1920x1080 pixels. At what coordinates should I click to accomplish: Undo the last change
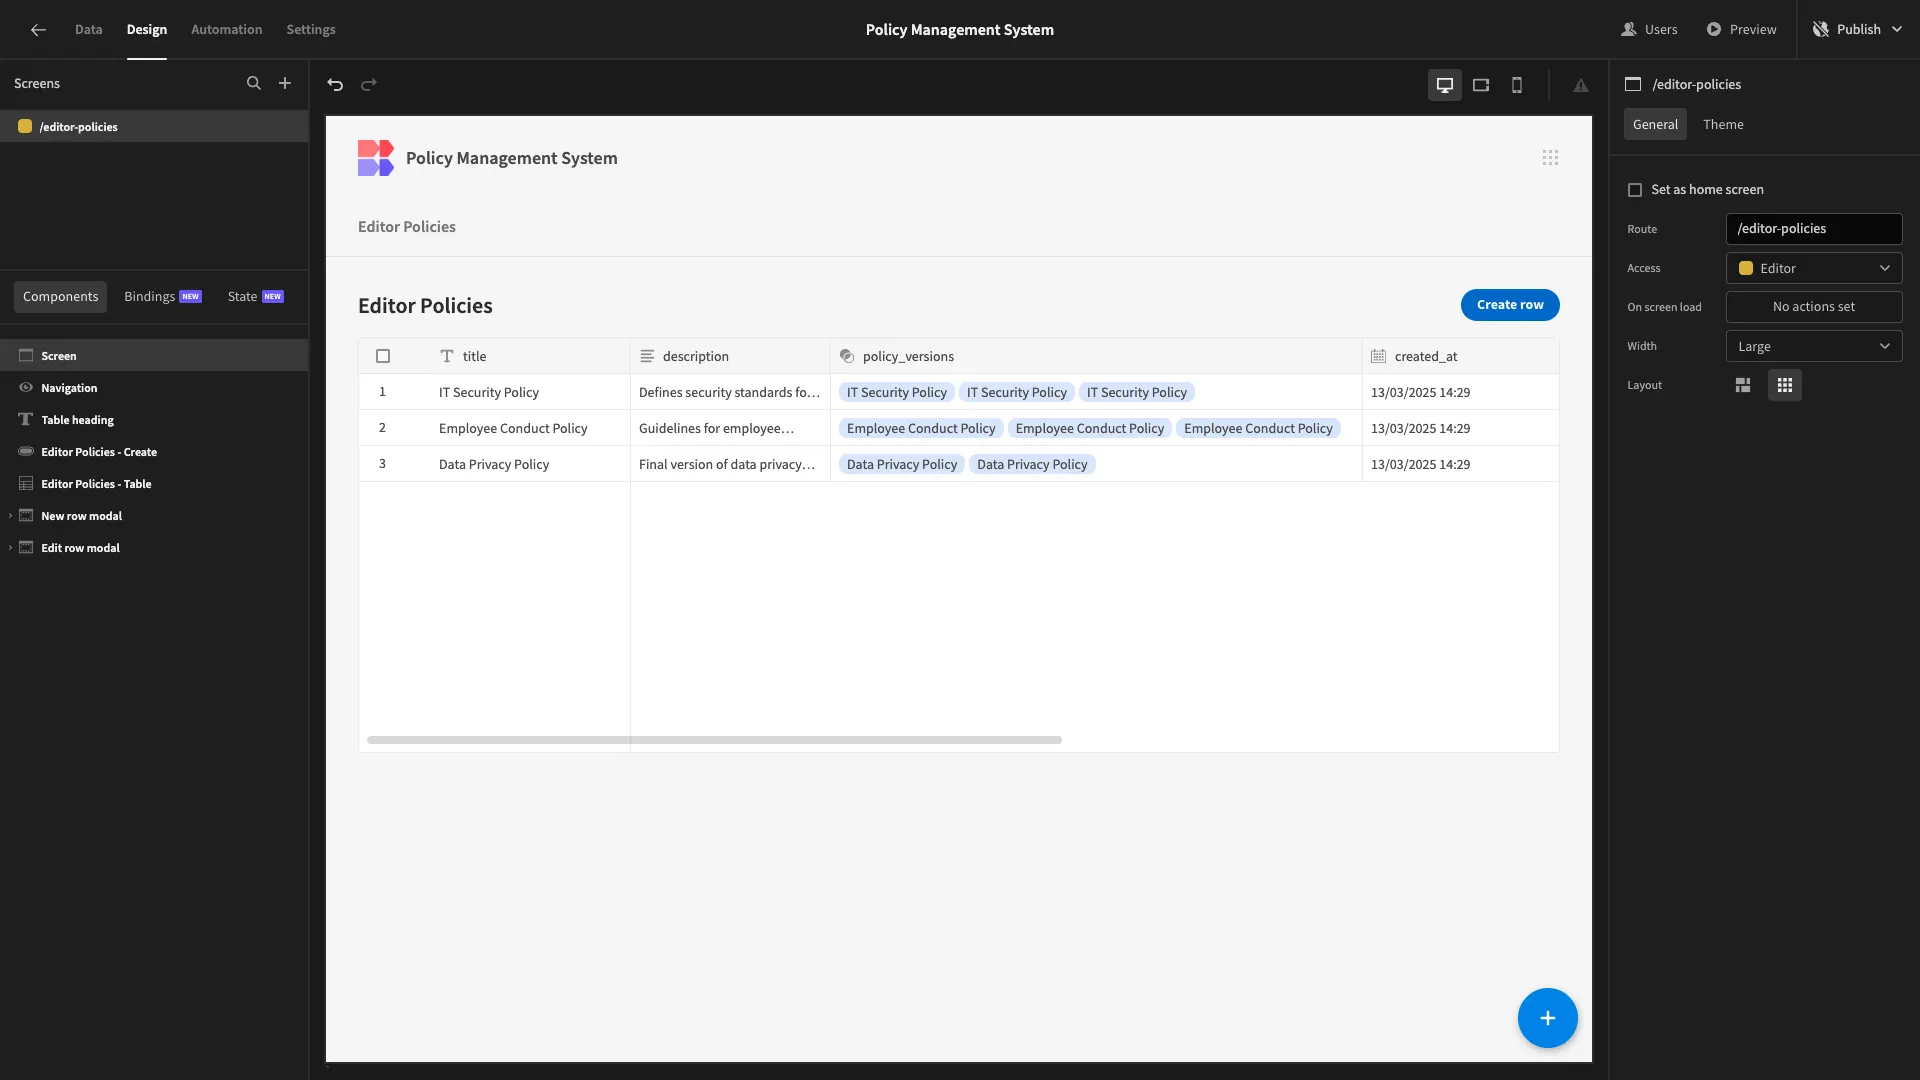335,85
